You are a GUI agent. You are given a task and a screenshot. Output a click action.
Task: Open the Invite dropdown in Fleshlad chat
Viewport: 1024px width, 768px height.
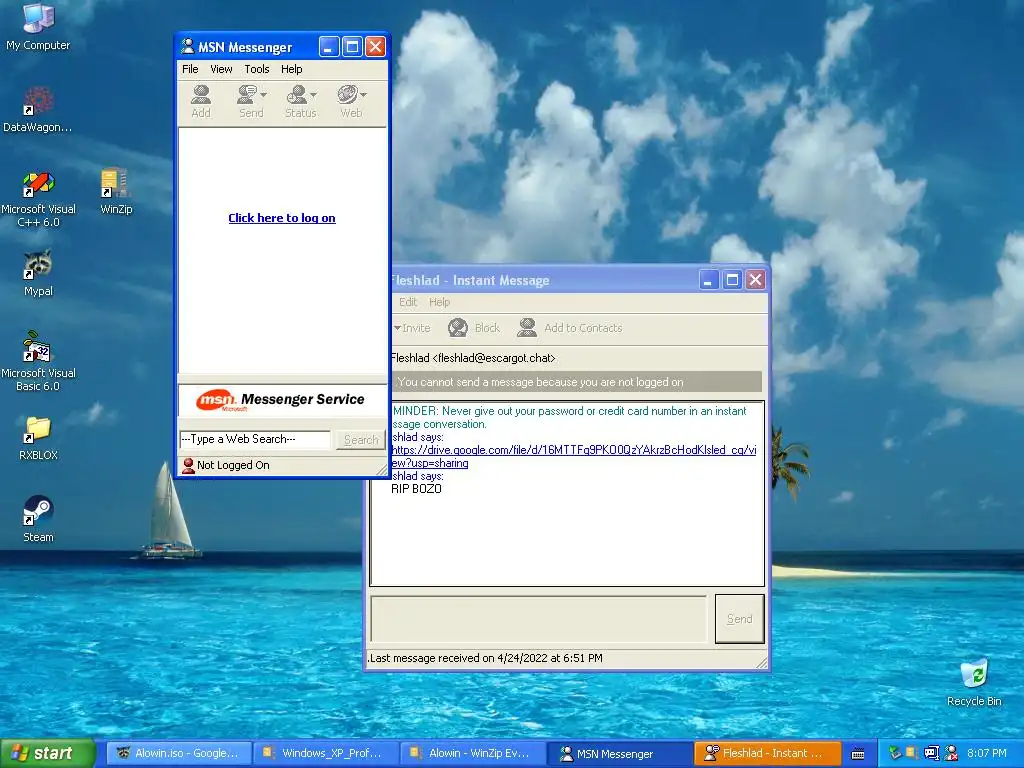point(412,328)
